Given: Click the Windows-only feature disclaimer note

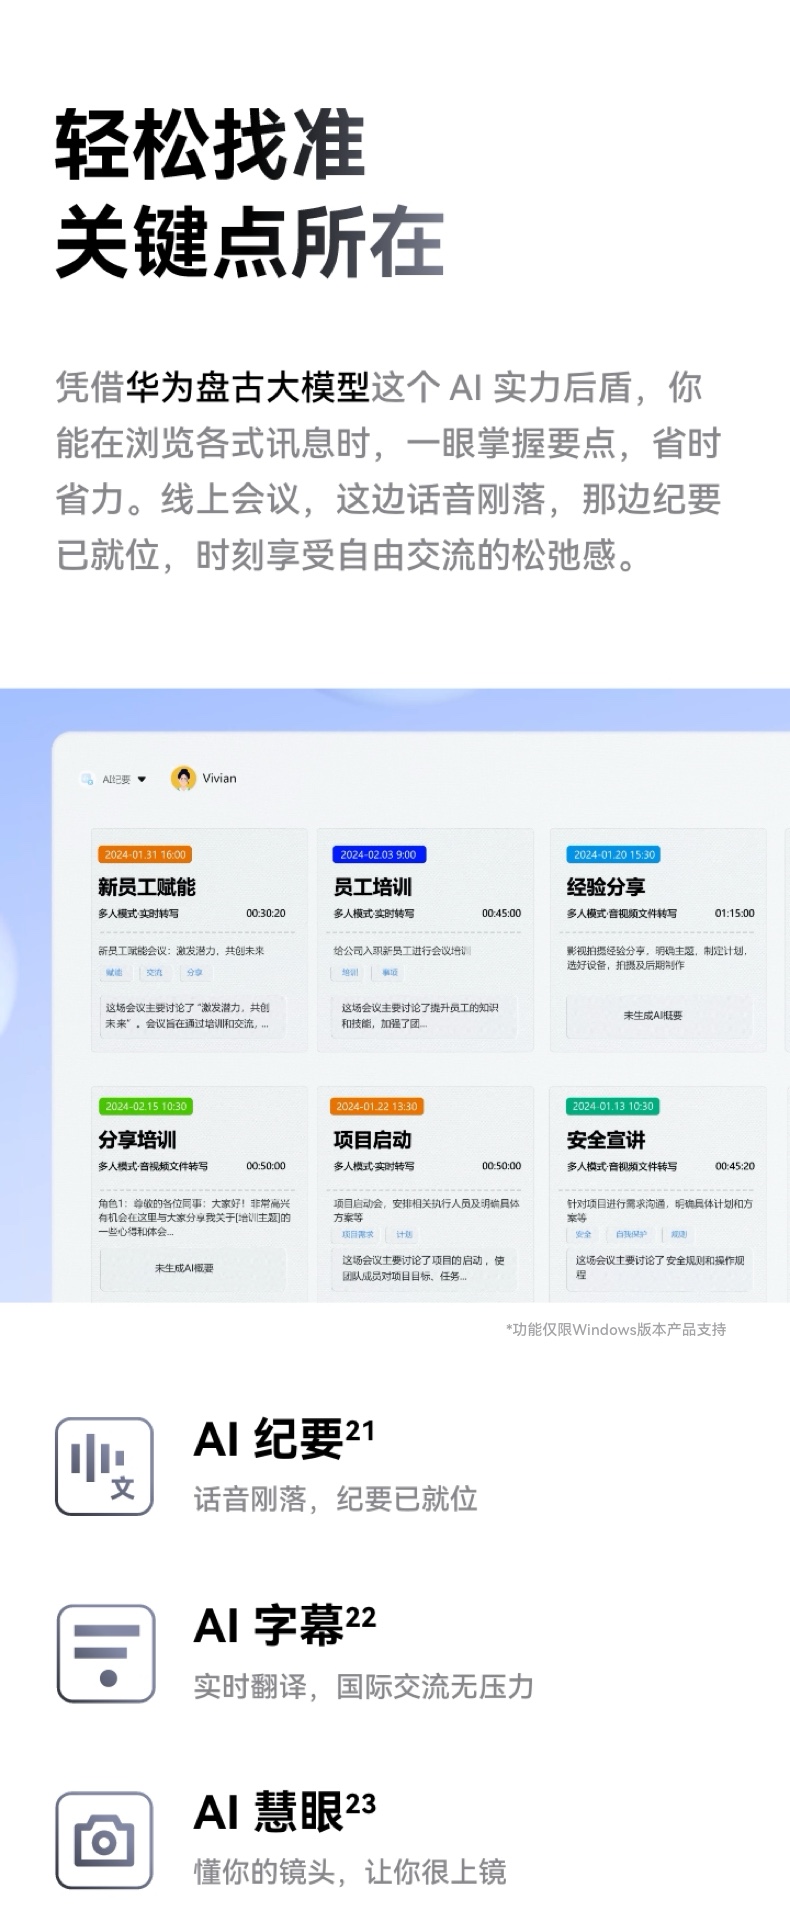Looking at the screenshot, I should pos(616,1329).
